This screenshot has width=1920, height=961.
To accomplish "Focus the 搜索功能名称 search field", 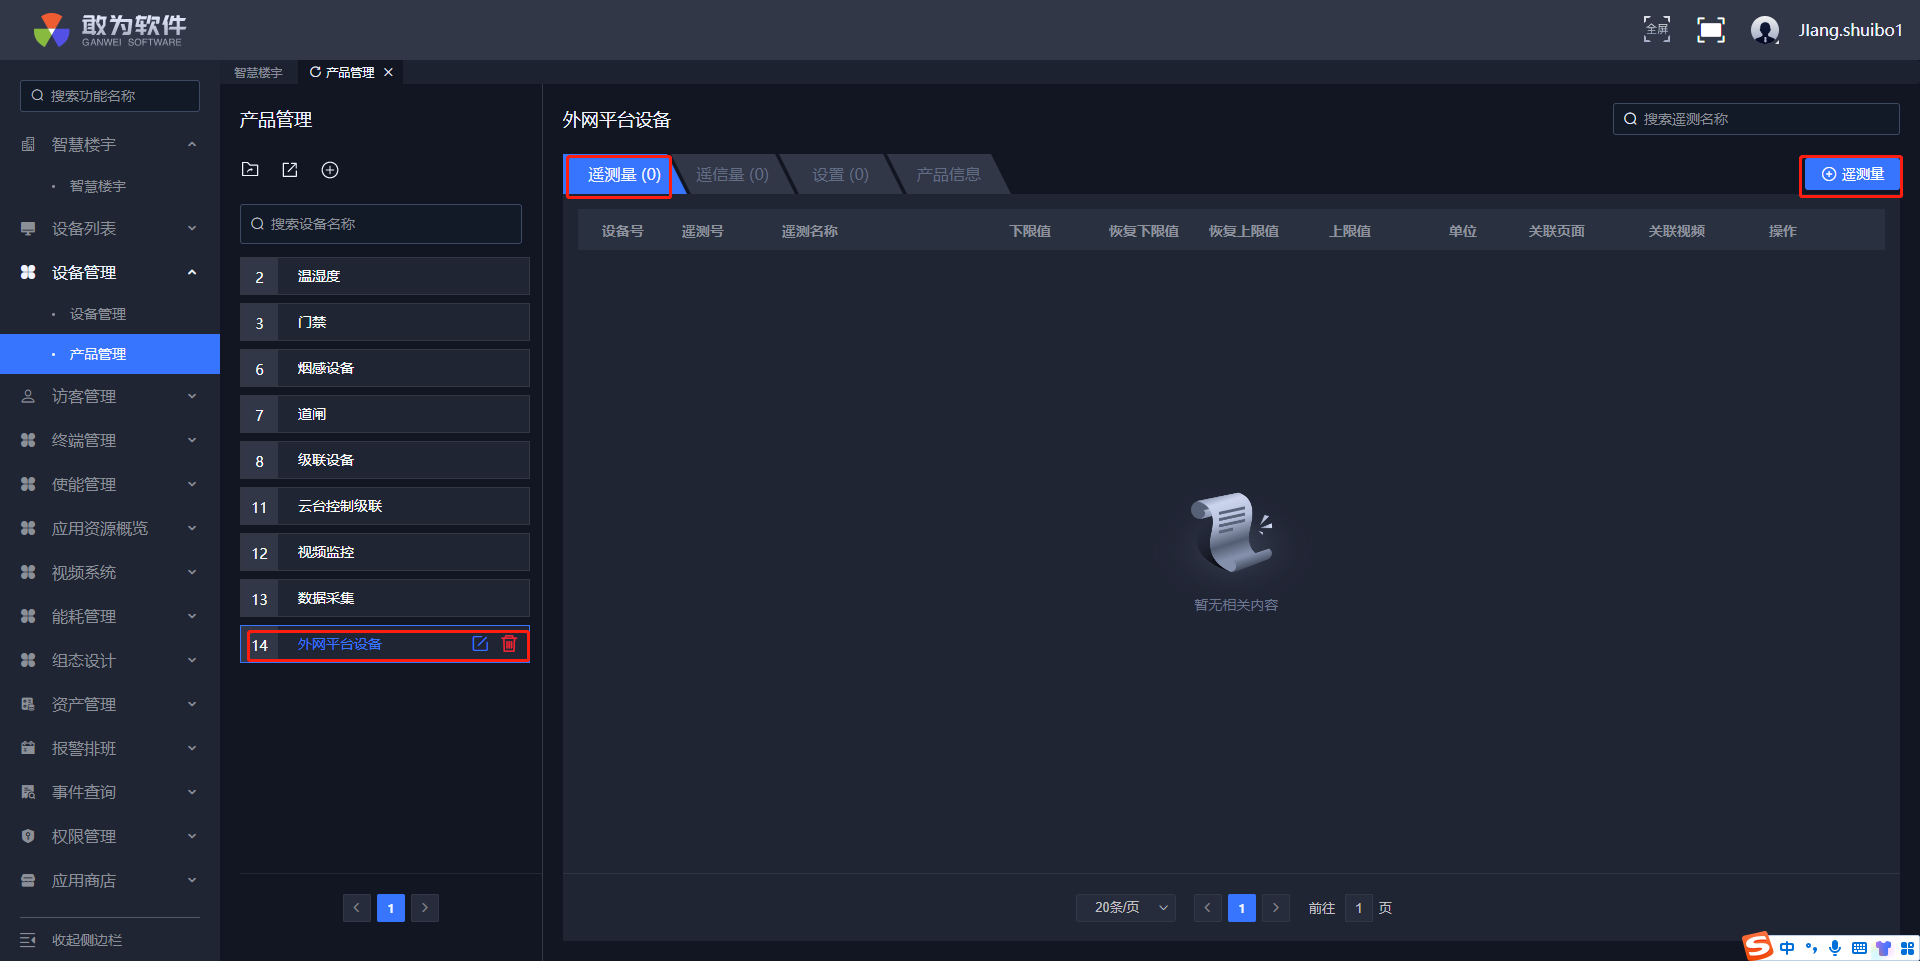I will click(x=110, y=96).
